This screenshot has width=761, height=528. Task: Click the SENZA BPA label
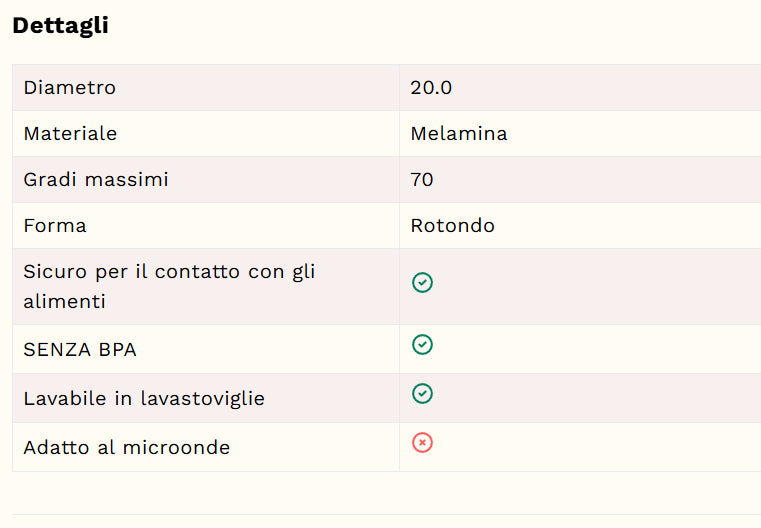[80, 349]
